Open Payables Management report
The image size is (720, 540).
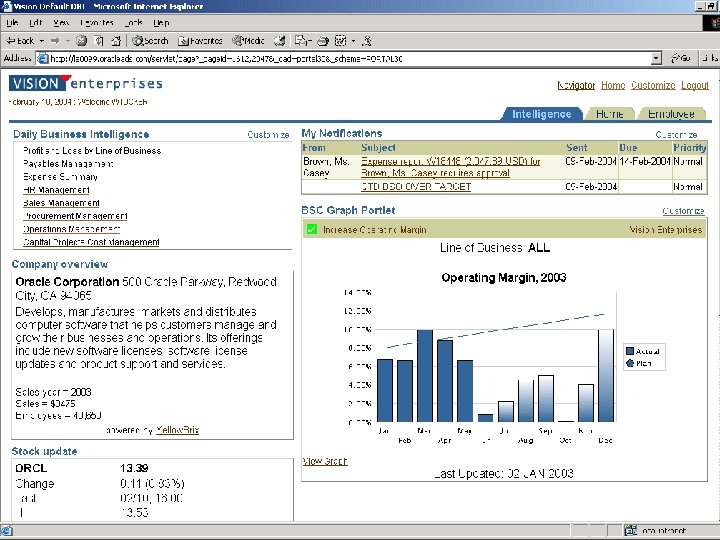68,163
